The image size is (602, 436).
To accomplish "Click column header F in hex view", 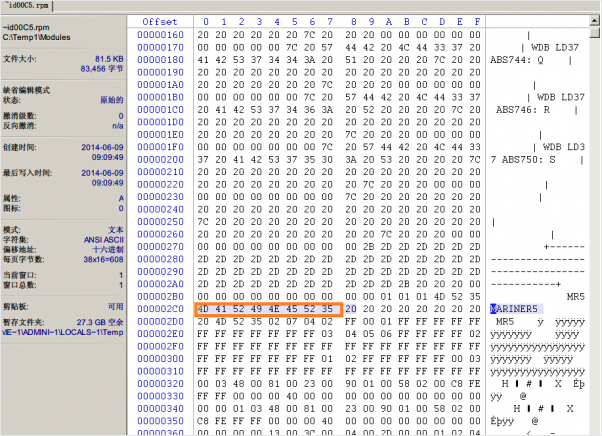I will point(477,22).
